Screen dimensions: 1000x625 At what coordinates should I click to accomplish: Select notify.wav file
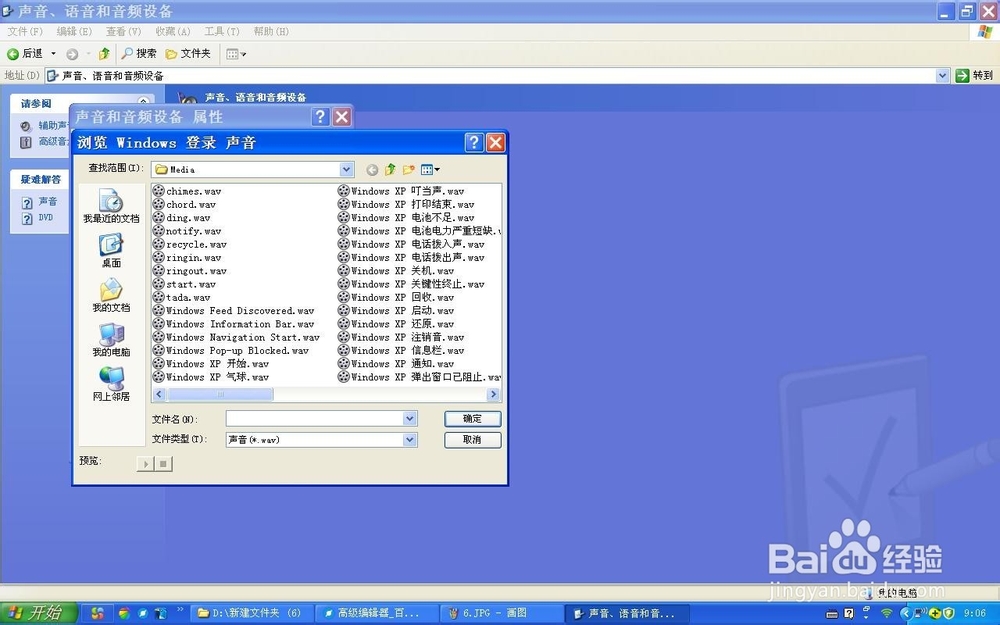(x=187, y=231)
